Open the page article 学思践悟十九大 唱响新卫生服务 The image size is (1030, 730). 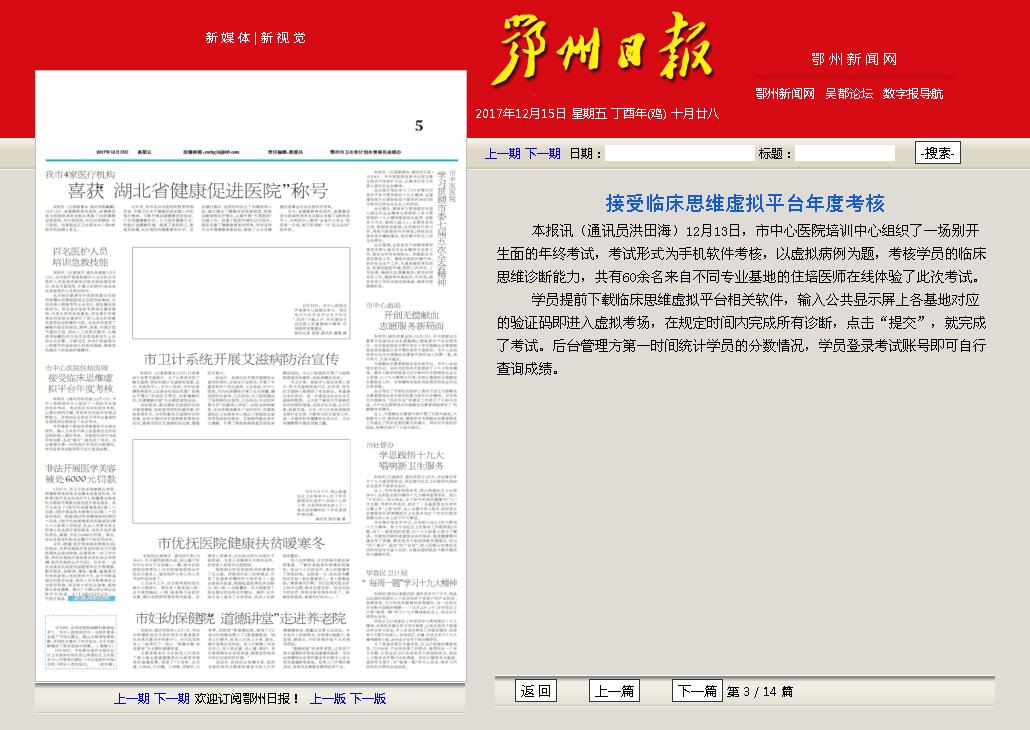[x=411, y=460]
